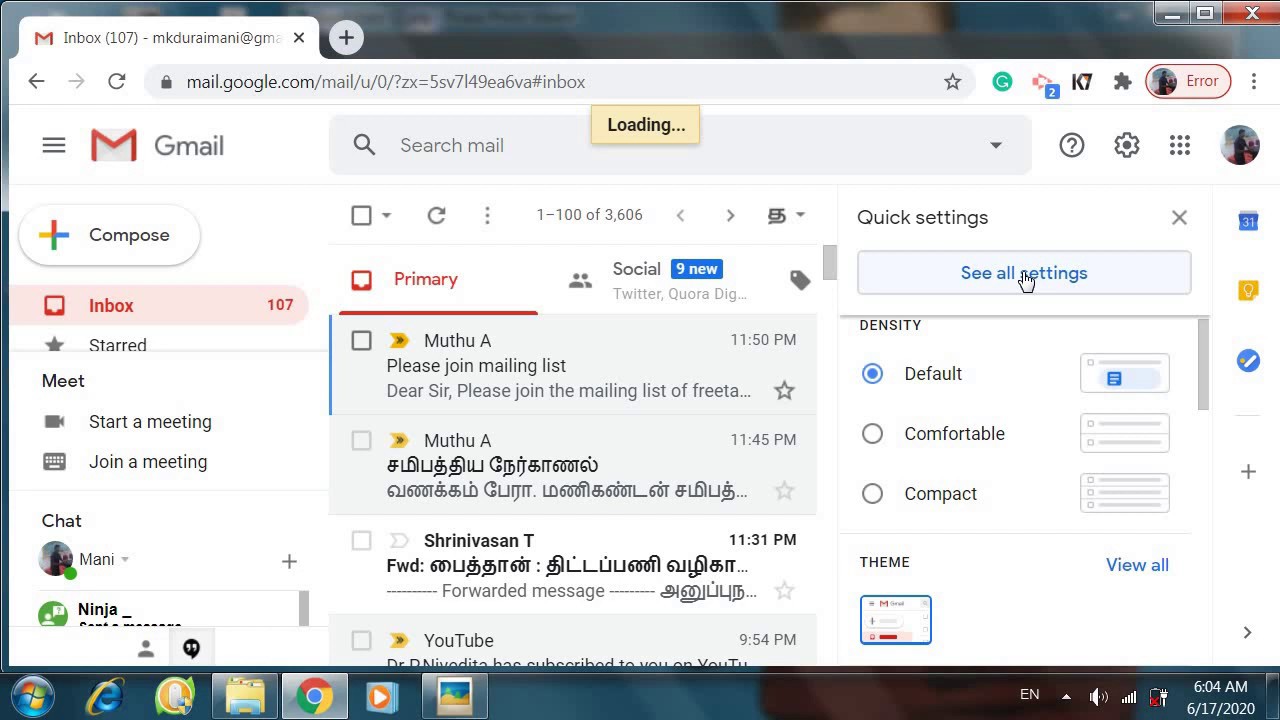Viewport: 1280px width, 720px height.
Task: Click See all settings button
Action: 1024,273
